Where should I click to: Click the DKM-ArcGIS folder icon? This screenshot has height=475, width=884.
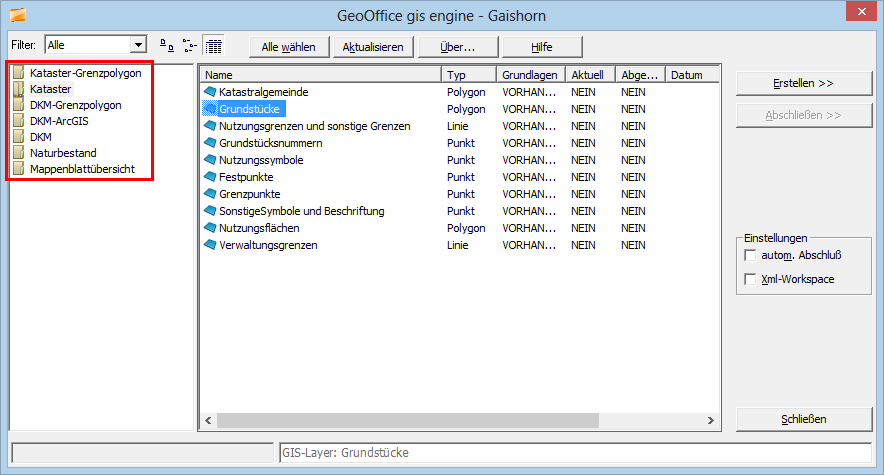[19, 121]
